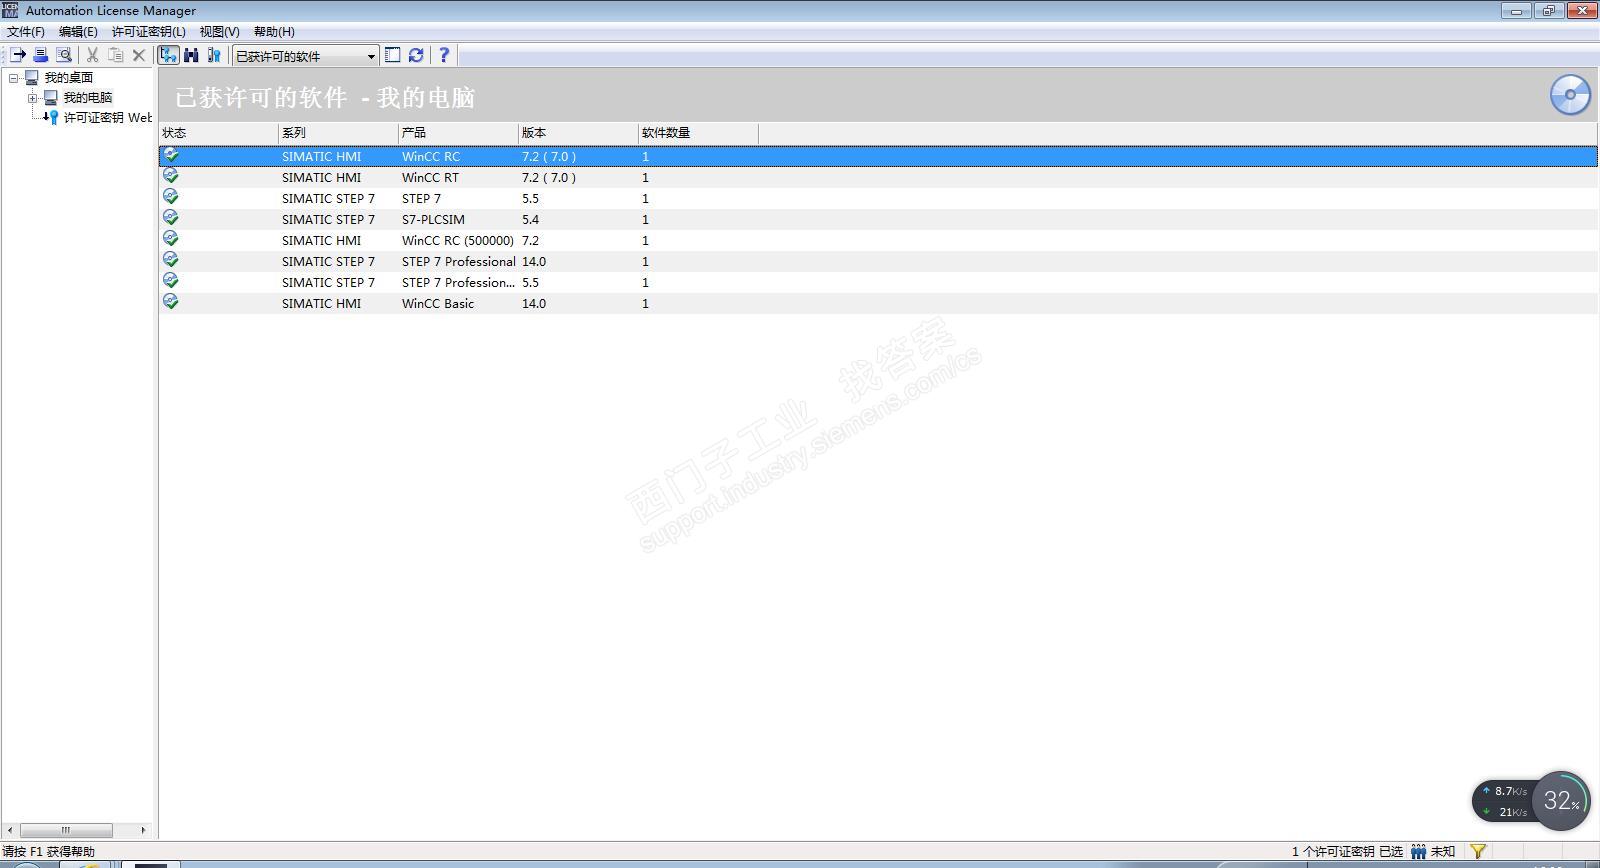Click version 5.4 in S7-PLCSIM row

[x=530, y=219]
